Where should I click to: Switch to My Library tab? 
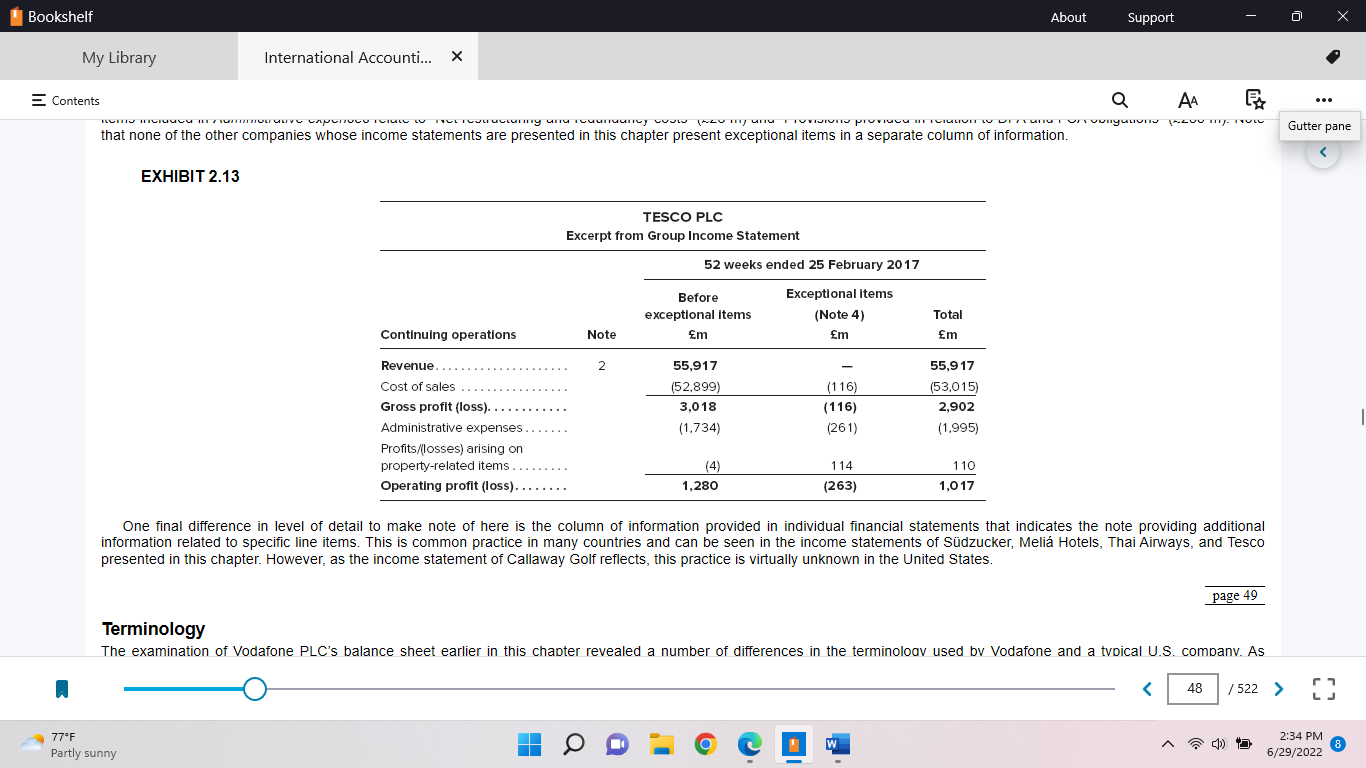coord(119,57)
